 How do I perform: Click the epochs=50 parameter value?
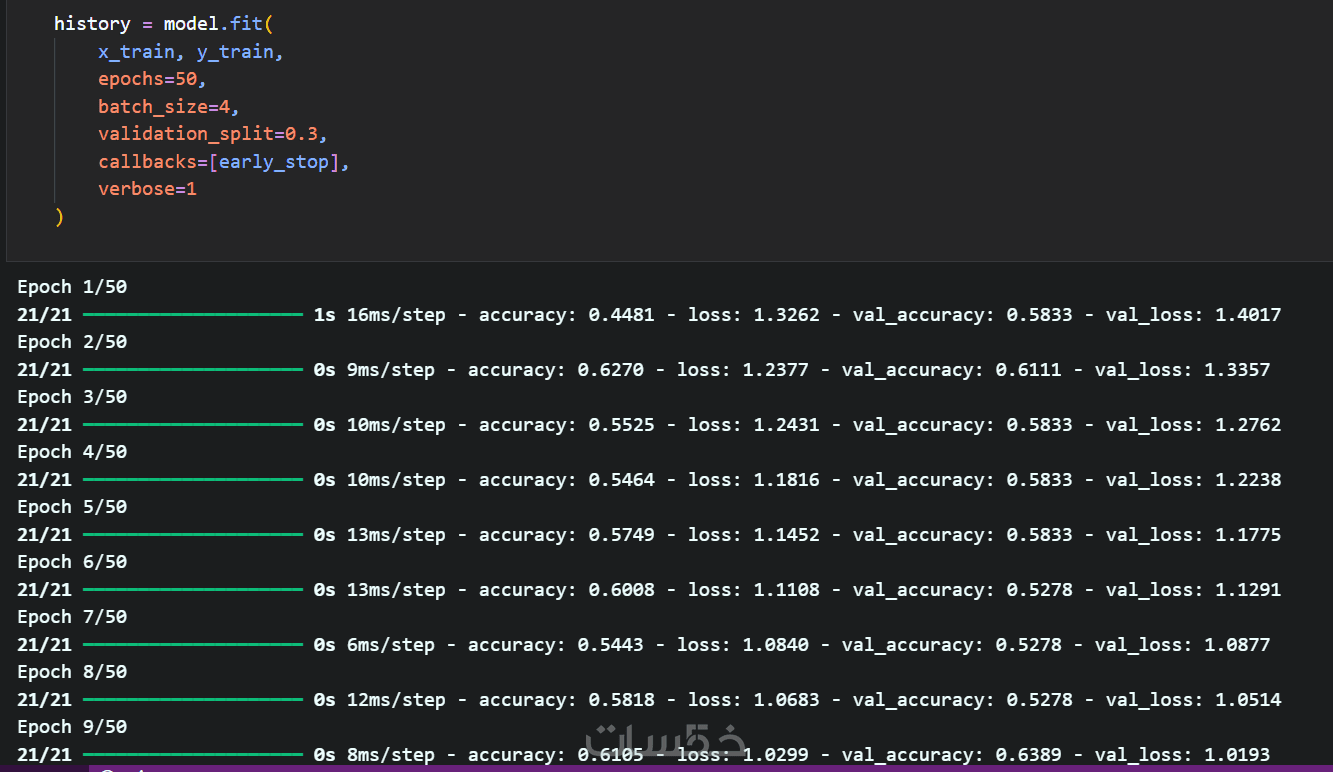point(185,79)
